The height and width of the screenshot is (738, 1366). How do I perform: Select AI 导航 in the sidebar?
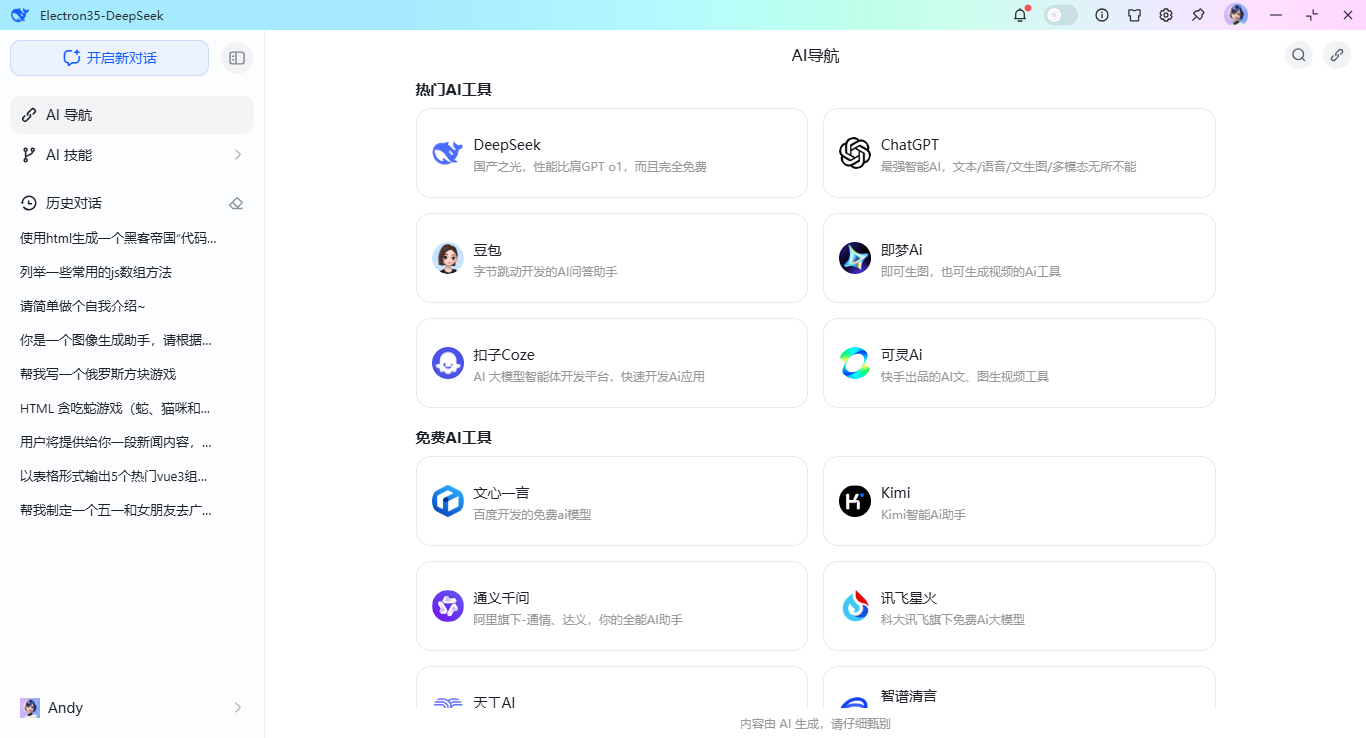coord(130,114)
